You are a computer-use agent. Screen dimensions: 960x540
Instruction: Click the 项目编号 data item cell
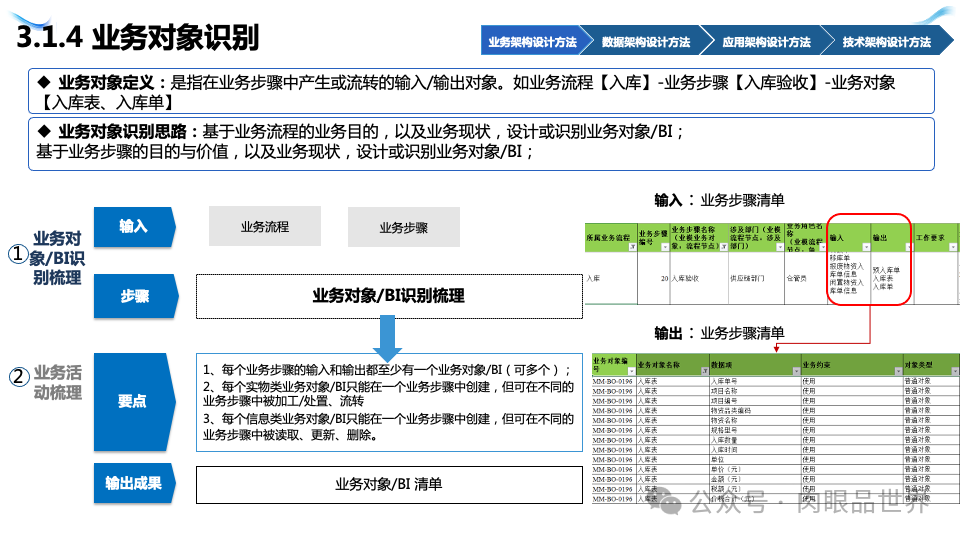click(756, 400)
